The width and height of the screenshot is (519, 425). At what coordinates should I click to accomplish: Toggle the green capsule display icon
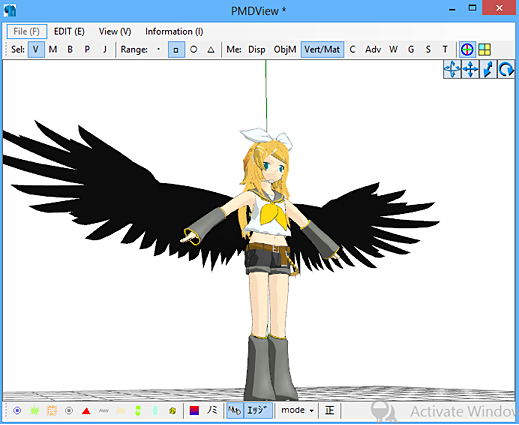pos(138,411)
